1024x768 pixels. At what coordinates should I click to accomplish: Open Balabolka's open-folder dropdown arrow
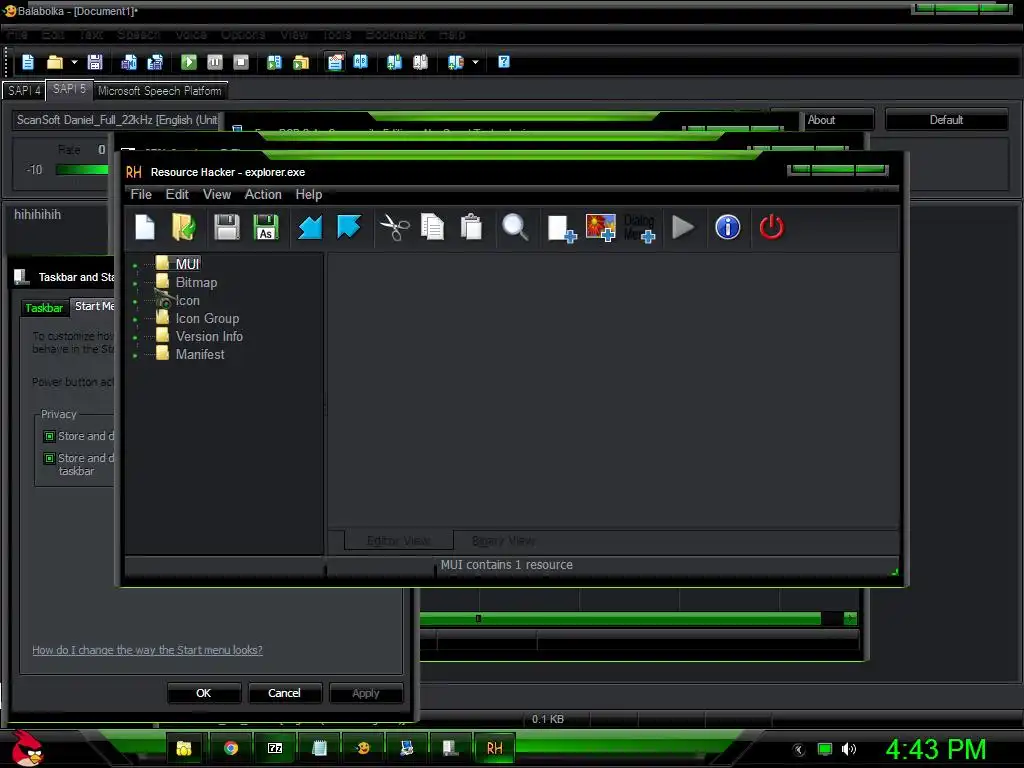click(74, 63)
